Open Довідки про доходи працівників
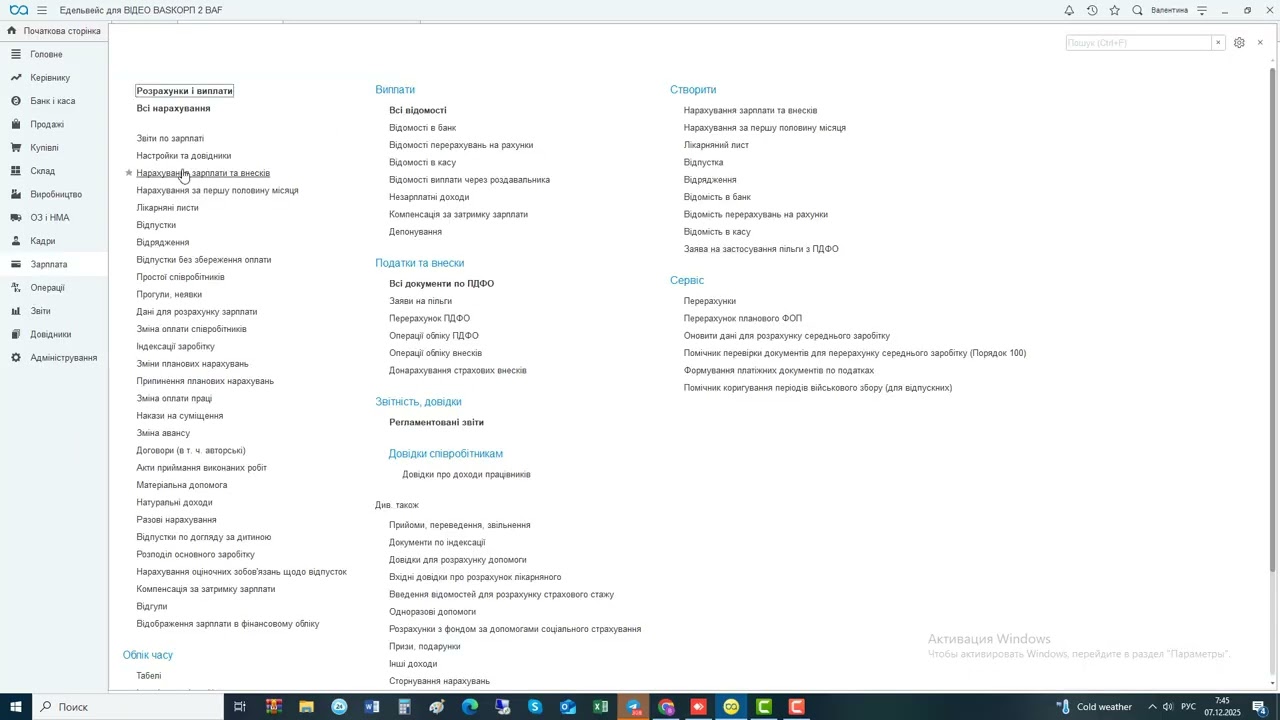This screenshot has width=1280, height=720. tap(466, 475)
